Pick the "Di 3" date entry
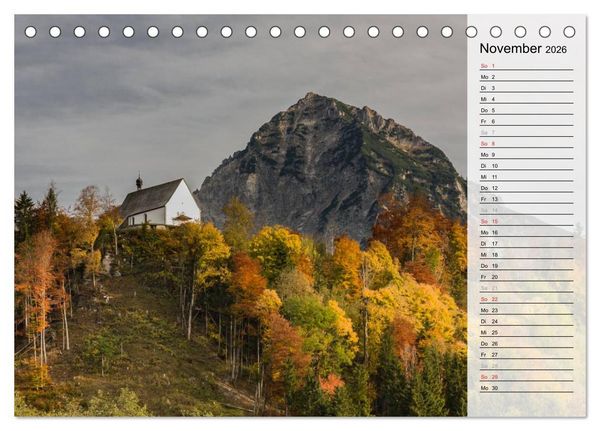600x431 pixels. click(x=527, y=88)
